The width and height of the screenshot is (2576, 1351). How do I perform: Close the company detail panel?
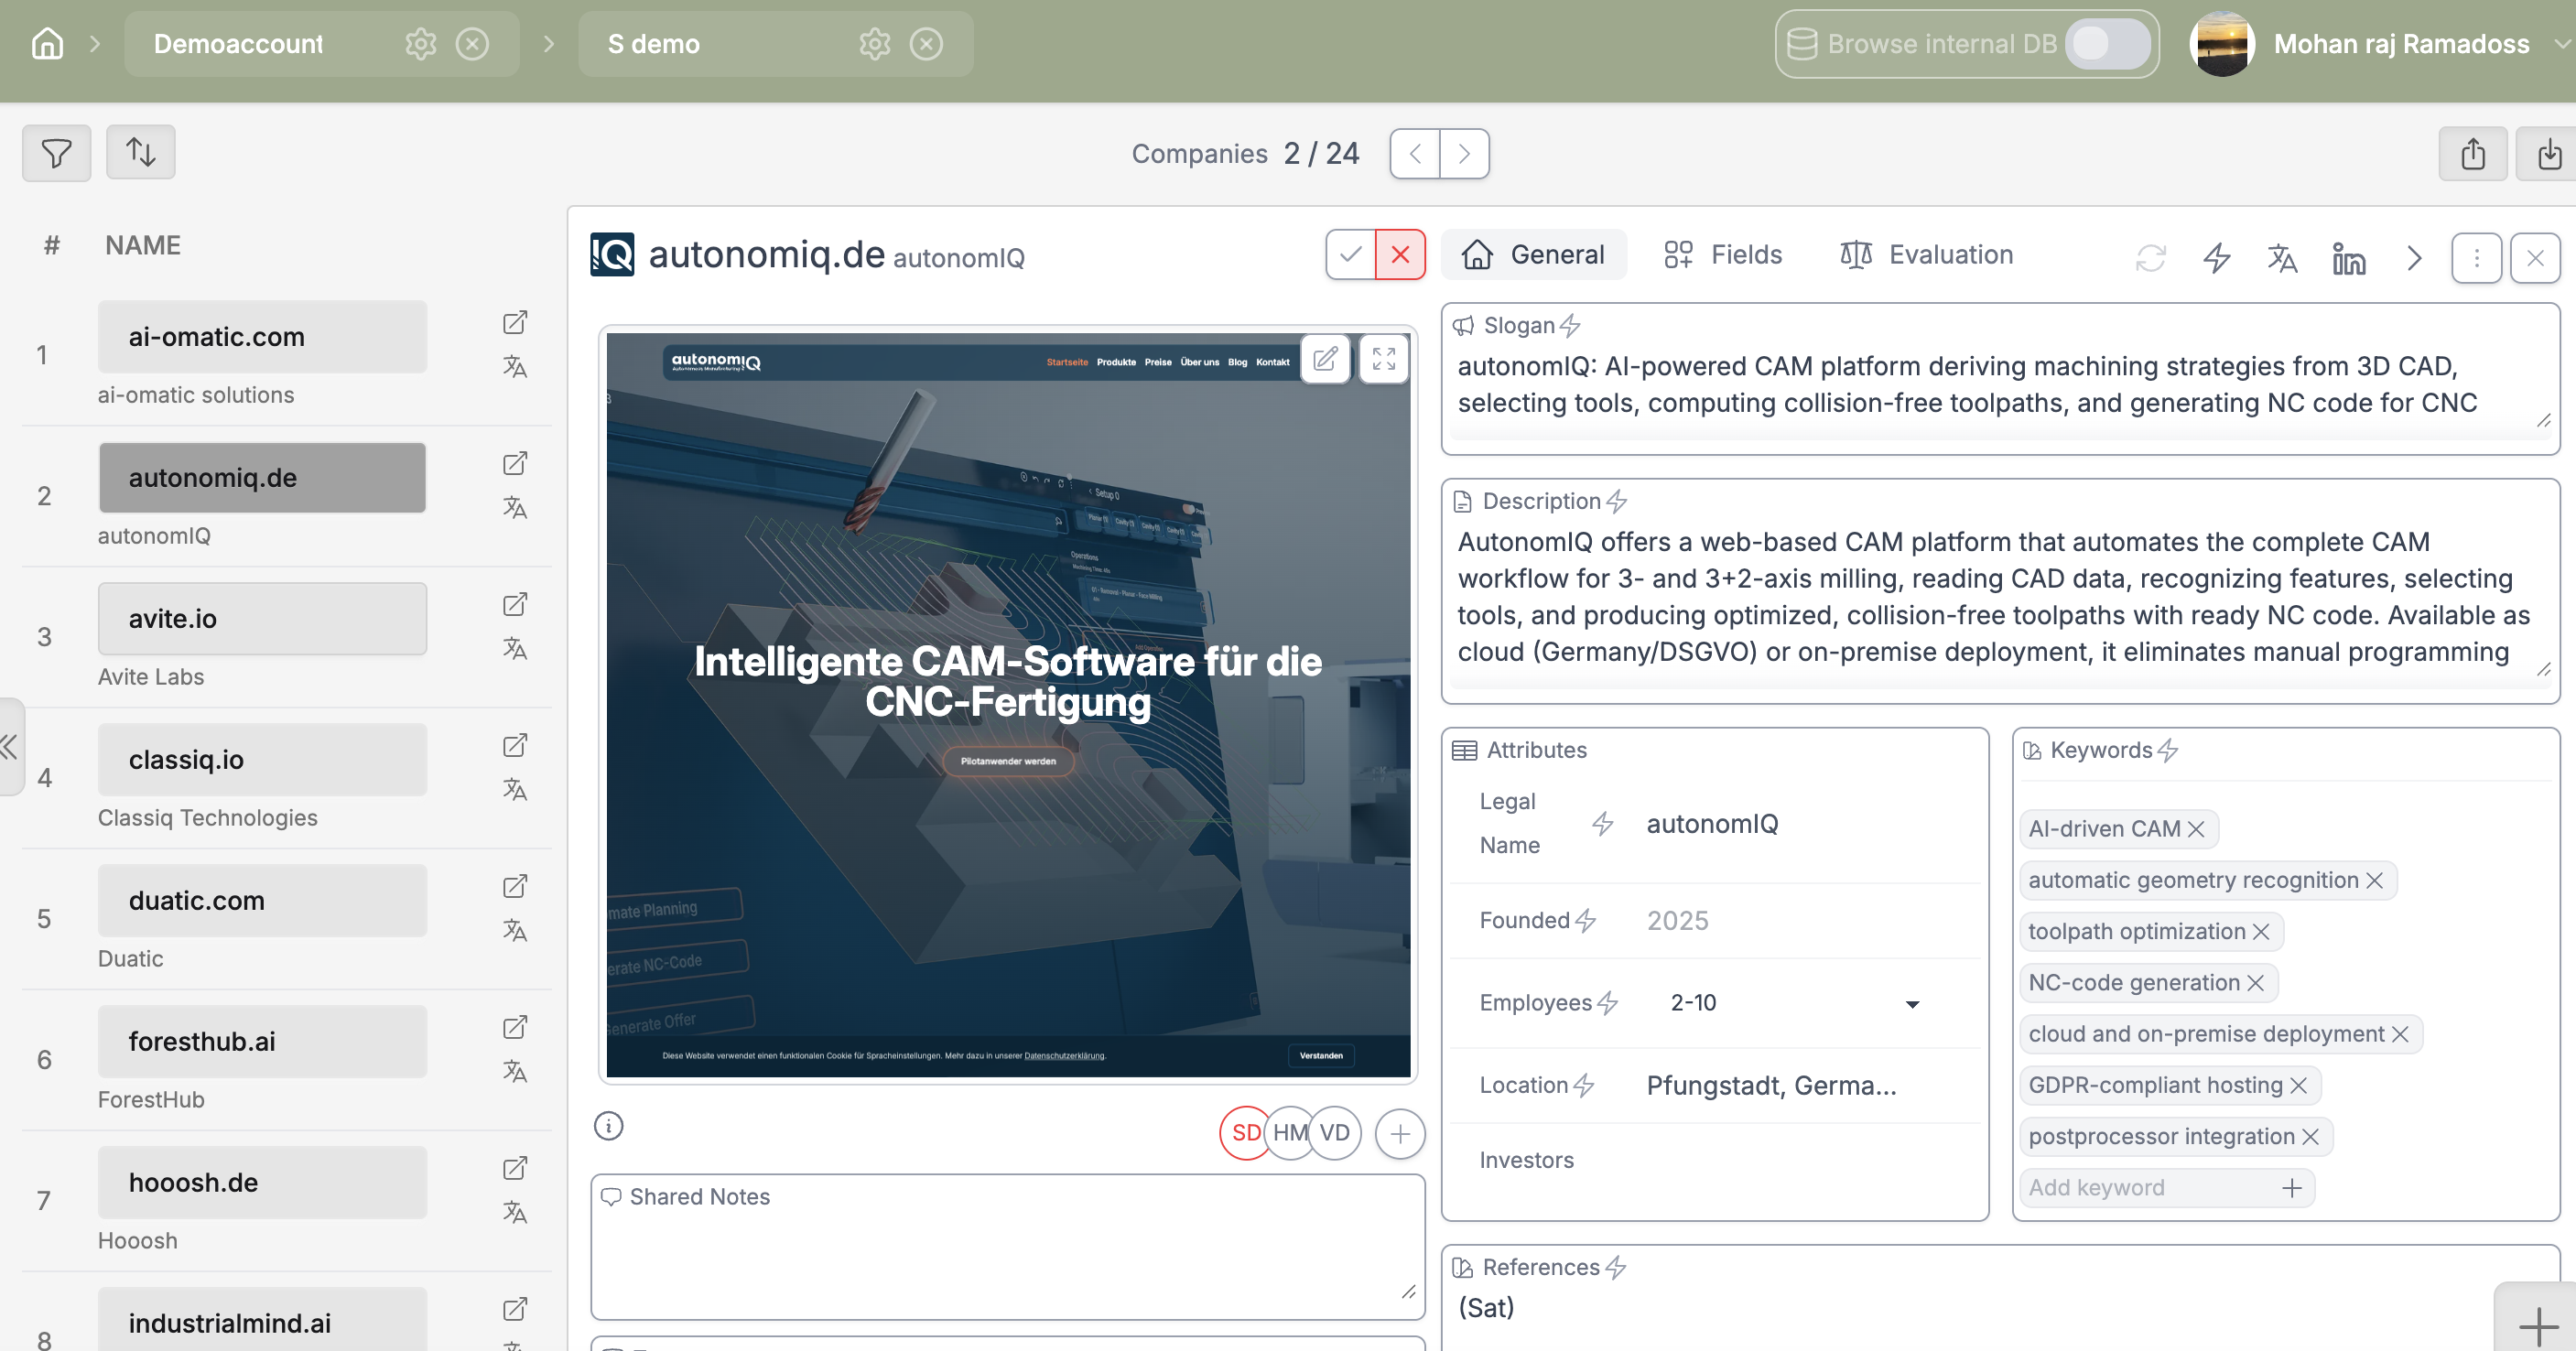coord(2535,258)
